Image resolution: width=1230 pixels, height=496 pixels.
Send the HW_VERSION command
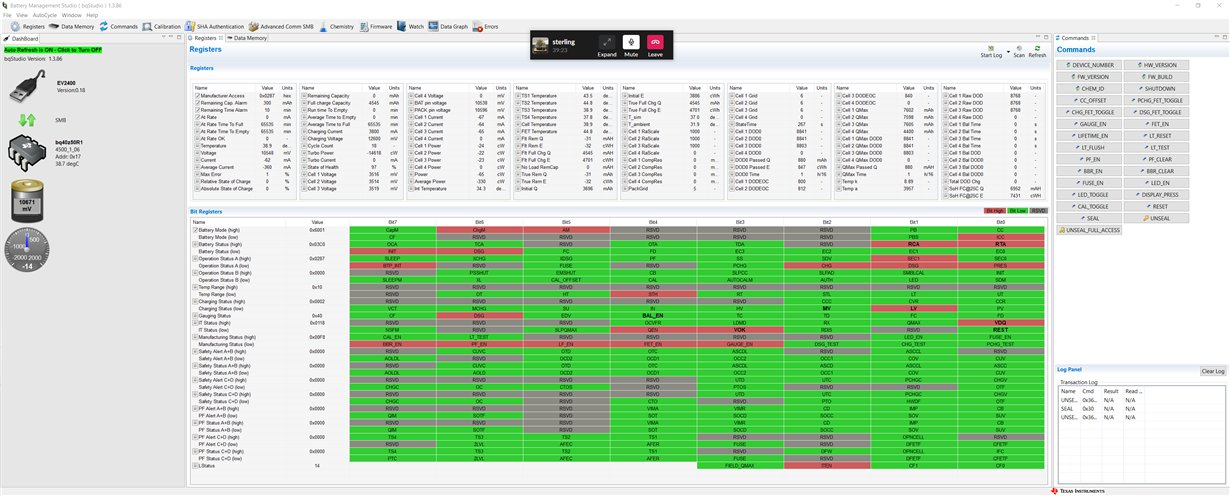click(x=1158, y=65)
